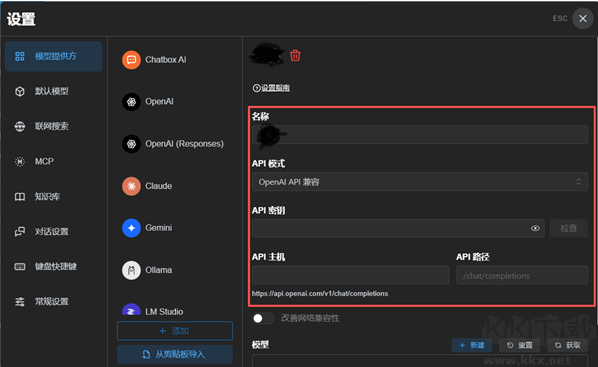
Task: Click the Ollama provider logo icon
Action: coord(131,270)
